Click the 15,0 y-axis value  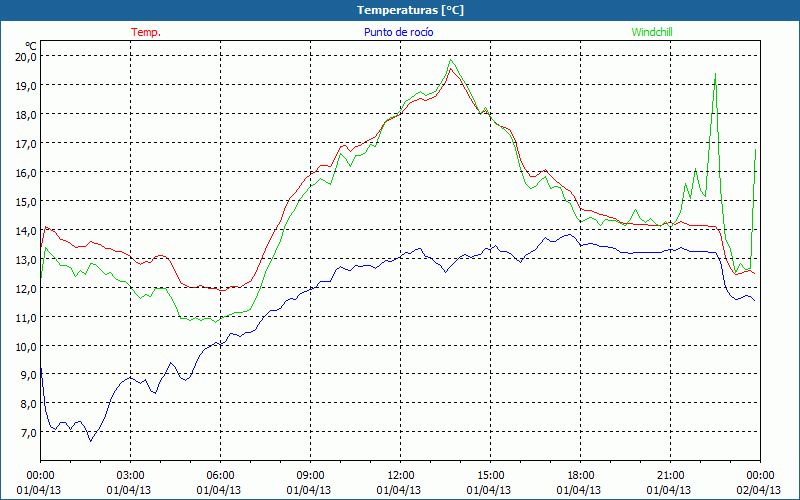point(26,202)
